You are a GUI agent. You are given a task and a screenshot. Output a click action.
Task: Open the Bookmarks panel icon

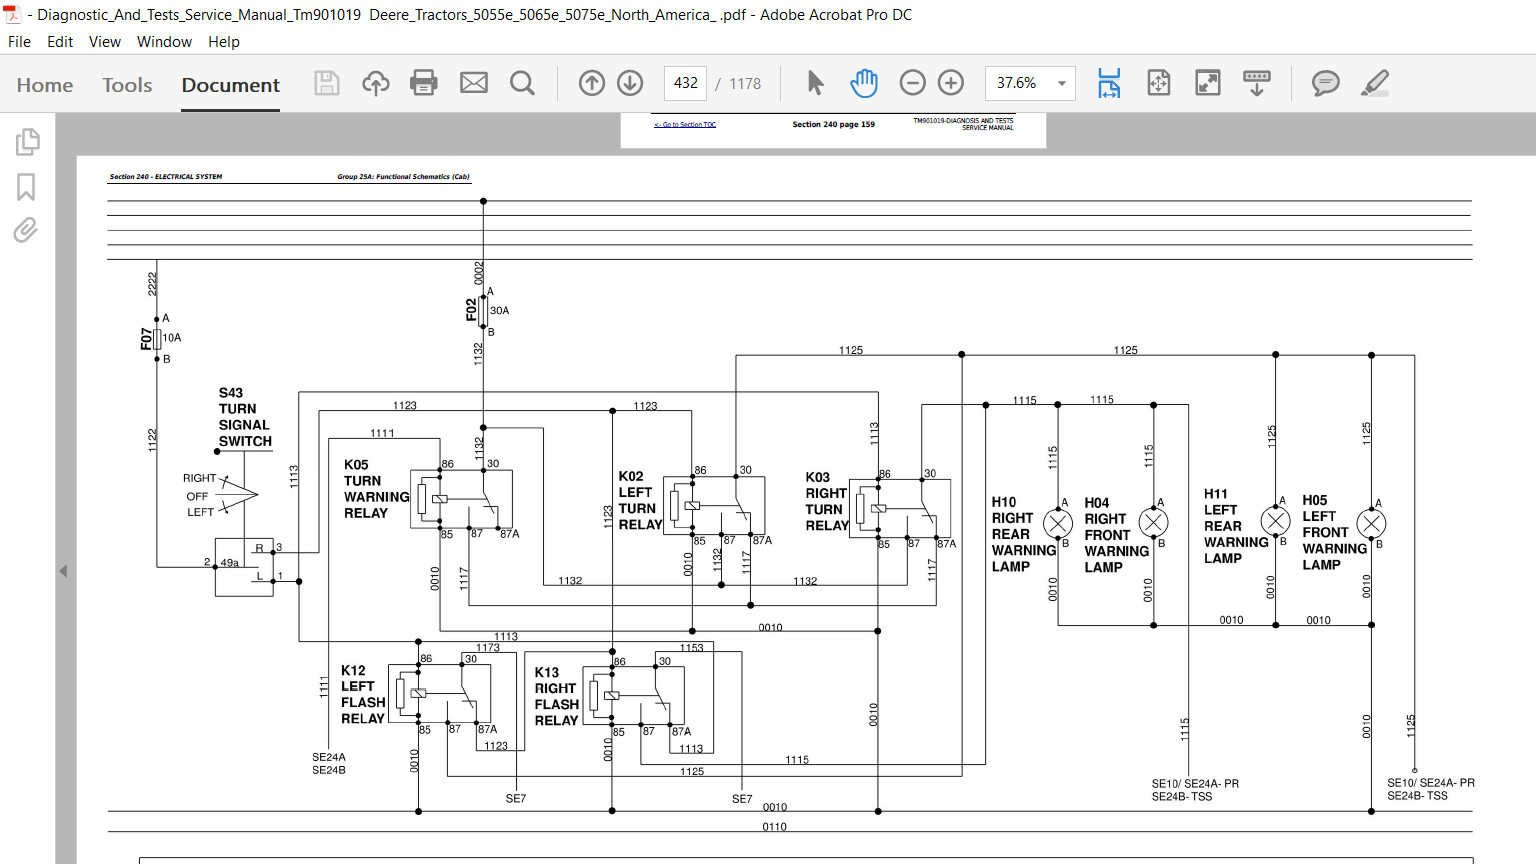tap(27, 187)
